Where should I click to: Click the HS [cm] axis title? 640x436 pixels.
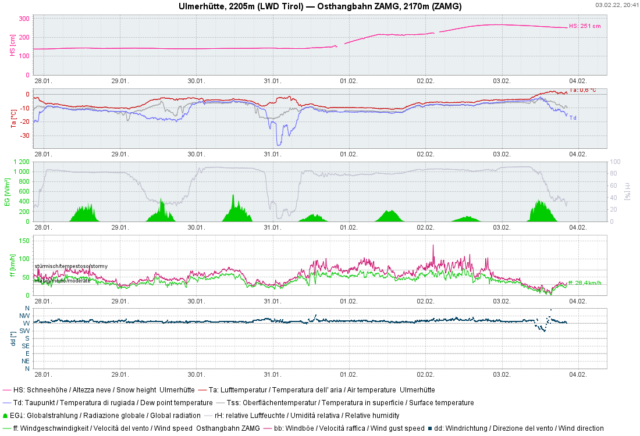coord(13,45)
